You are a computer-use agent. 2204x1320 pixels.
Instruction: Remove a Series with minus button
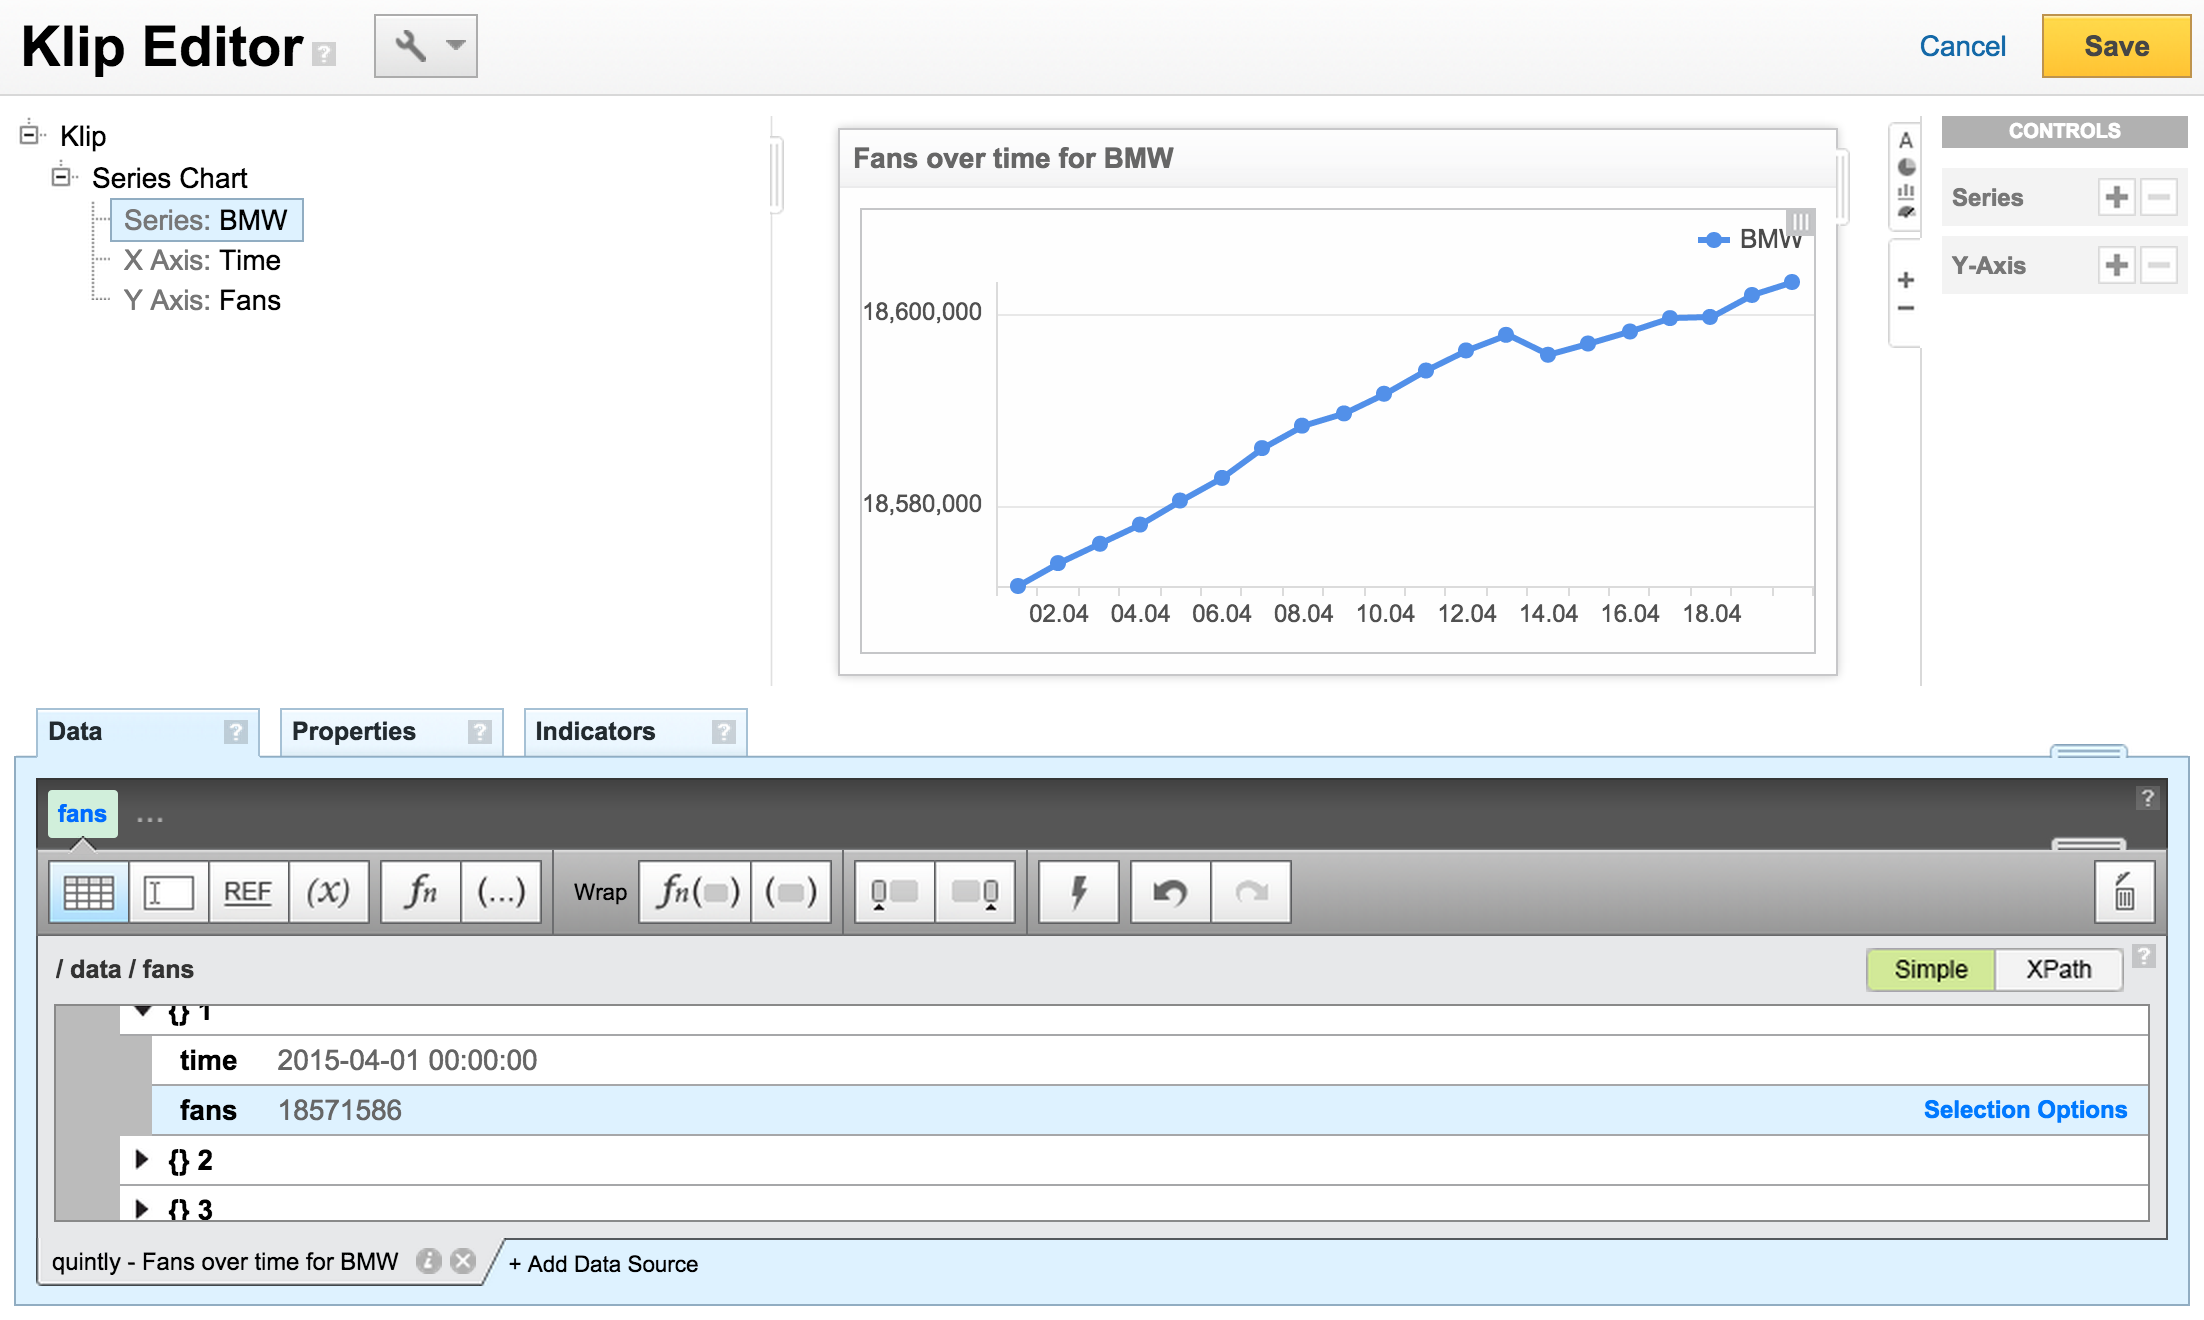point(2158,197)
